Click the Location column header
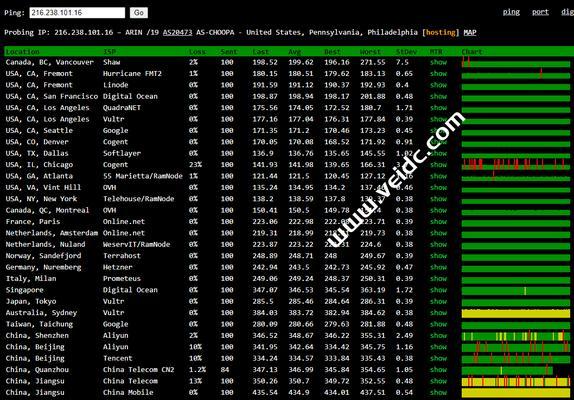The height and width of the screenshot is (400, 574). (x=22, y=52)
